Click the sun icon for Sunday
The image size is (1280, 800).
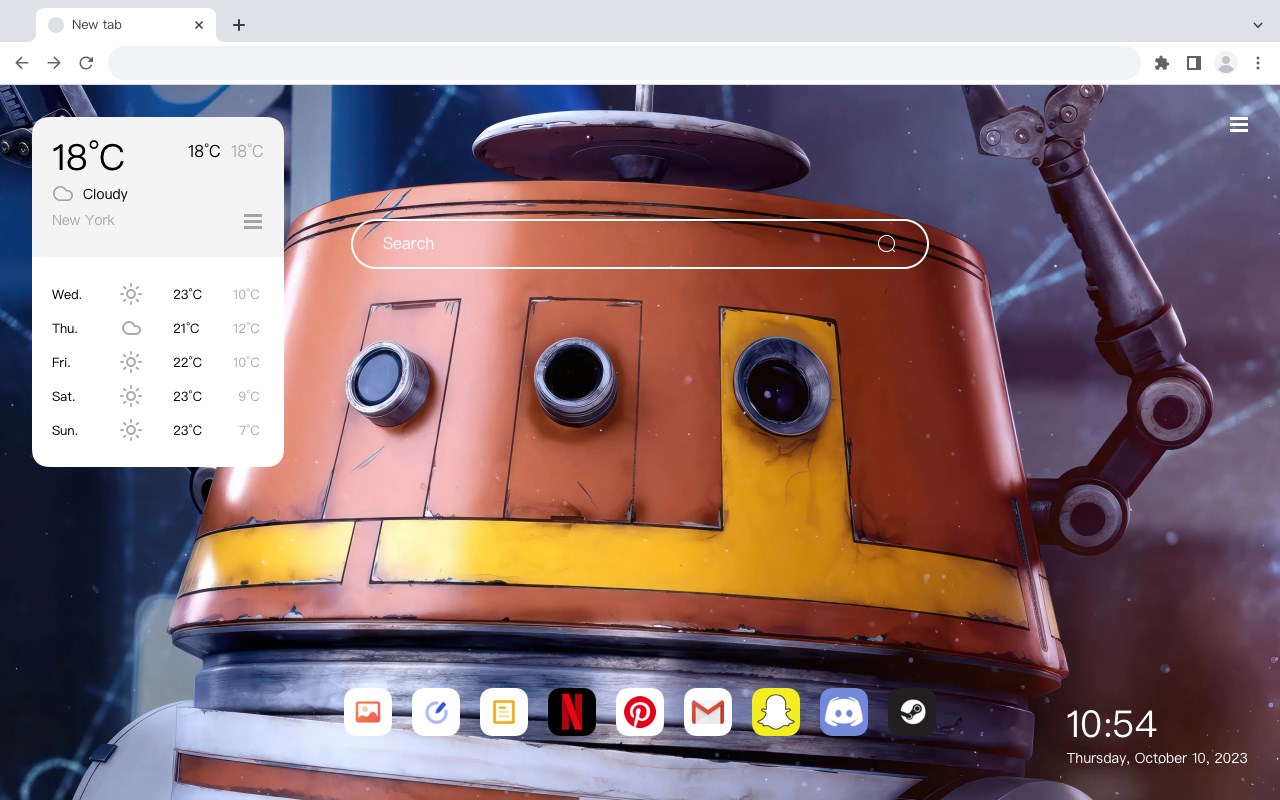[131, 430]
